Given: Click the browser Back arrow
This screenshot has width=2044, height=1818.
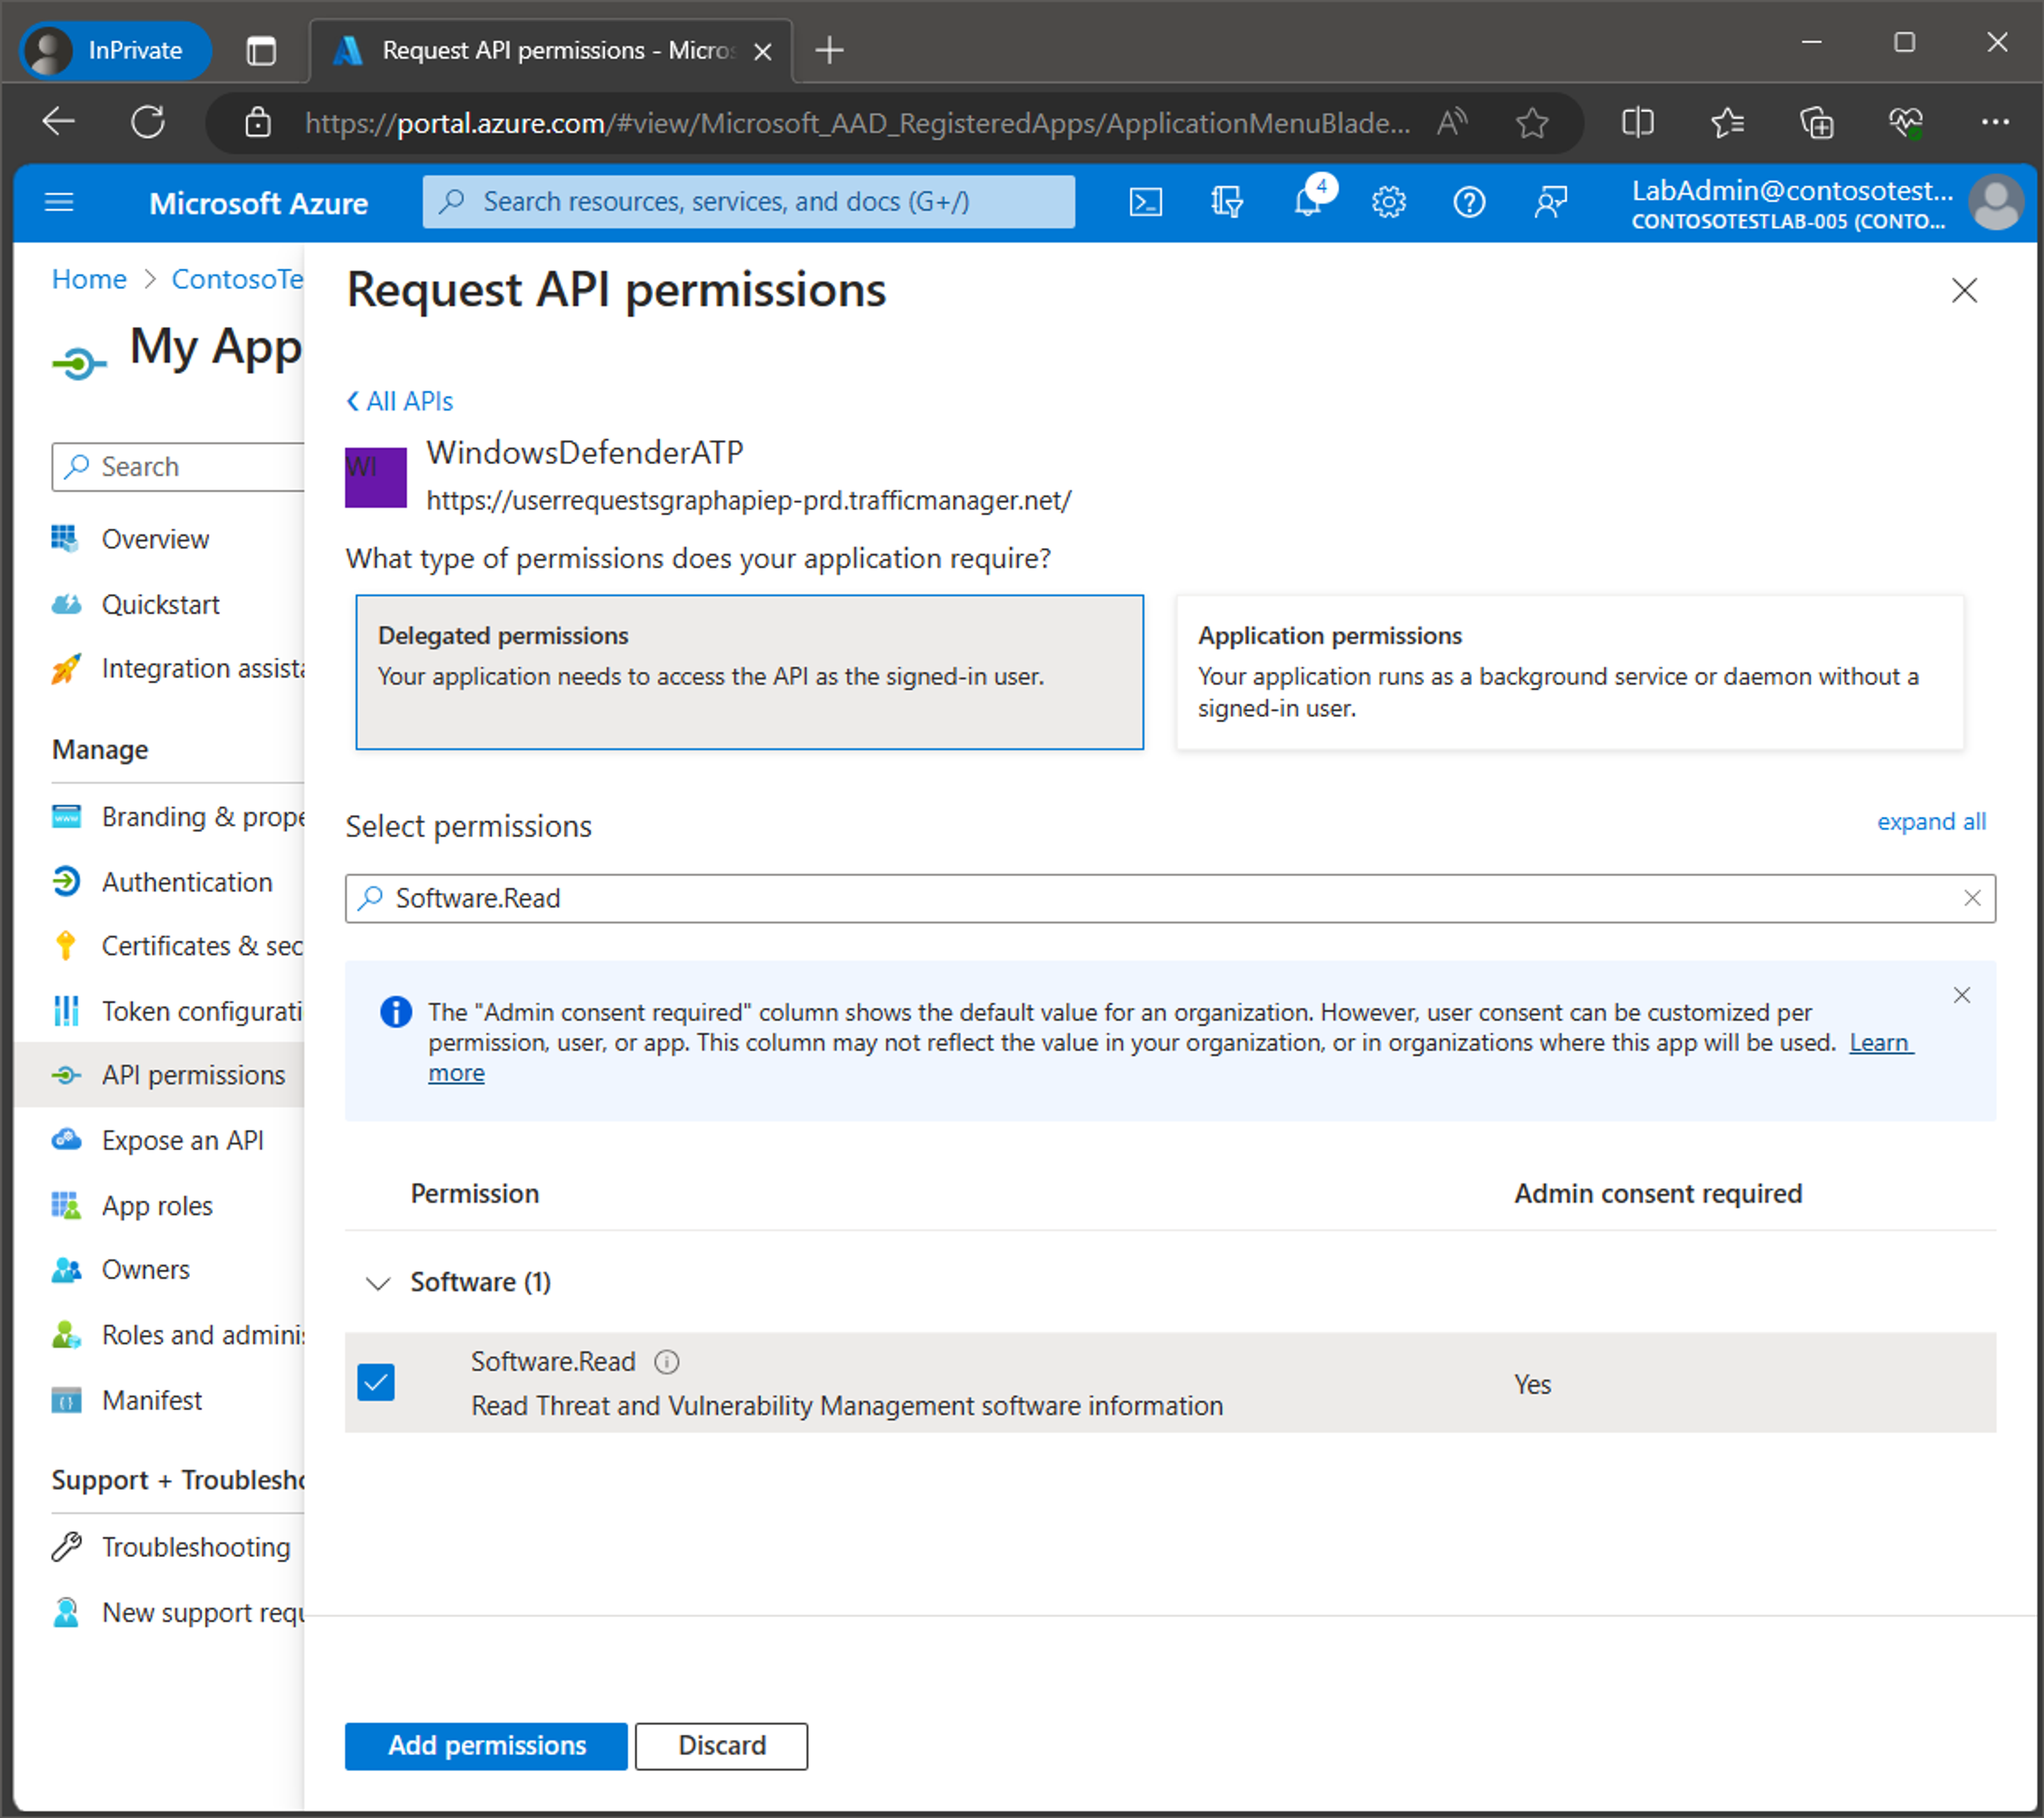Looking at the screenshot, I should [59, 122].
